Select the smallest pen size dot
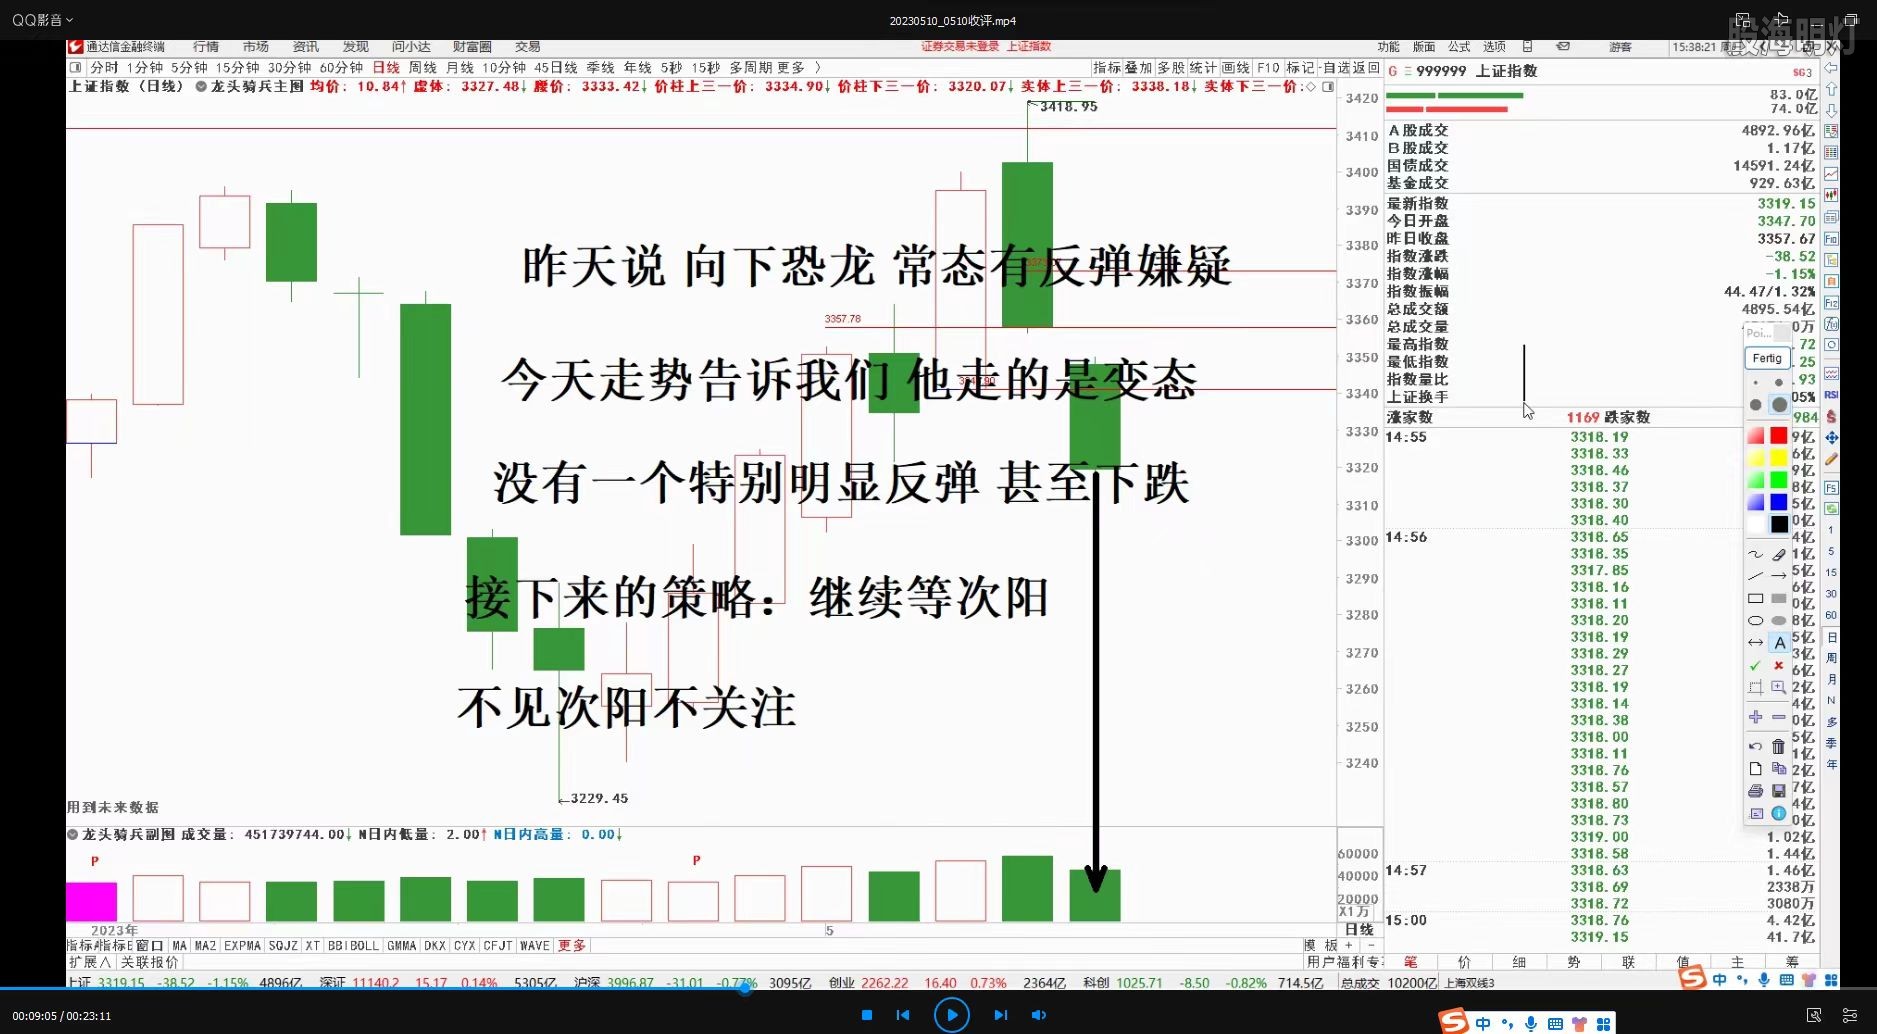This screenshot has width=1877, height=1034. pyautogui.click(x=1756, y=383)
